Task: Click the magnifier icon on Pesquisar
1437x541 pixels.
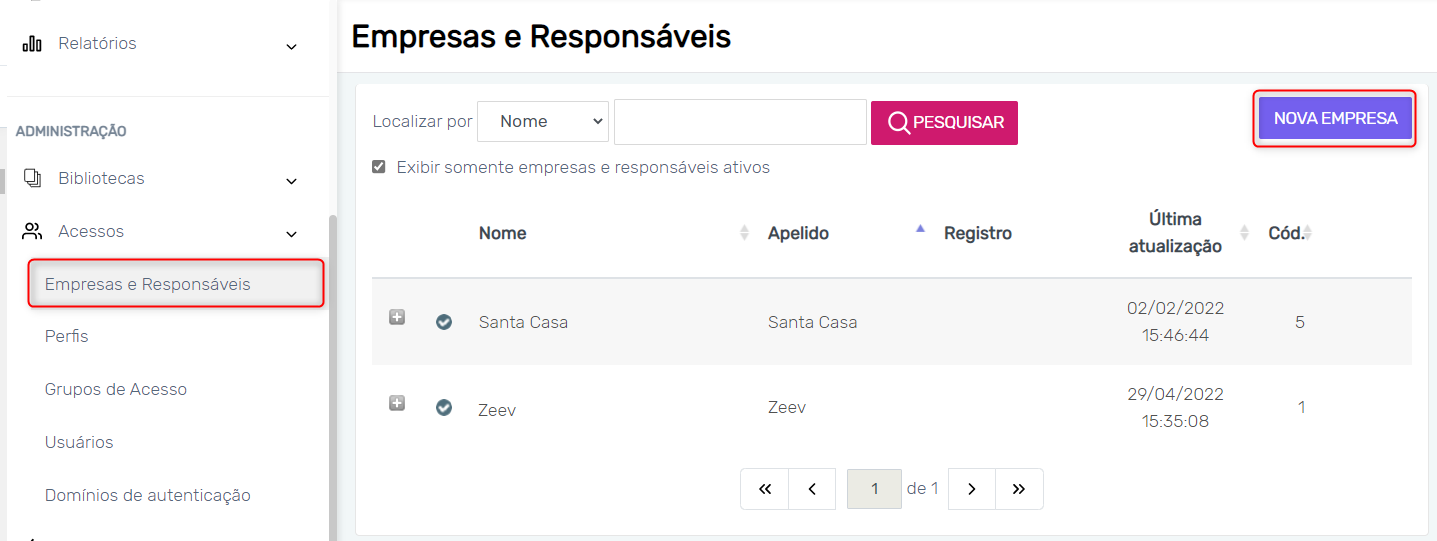Action: pos(898,123)
